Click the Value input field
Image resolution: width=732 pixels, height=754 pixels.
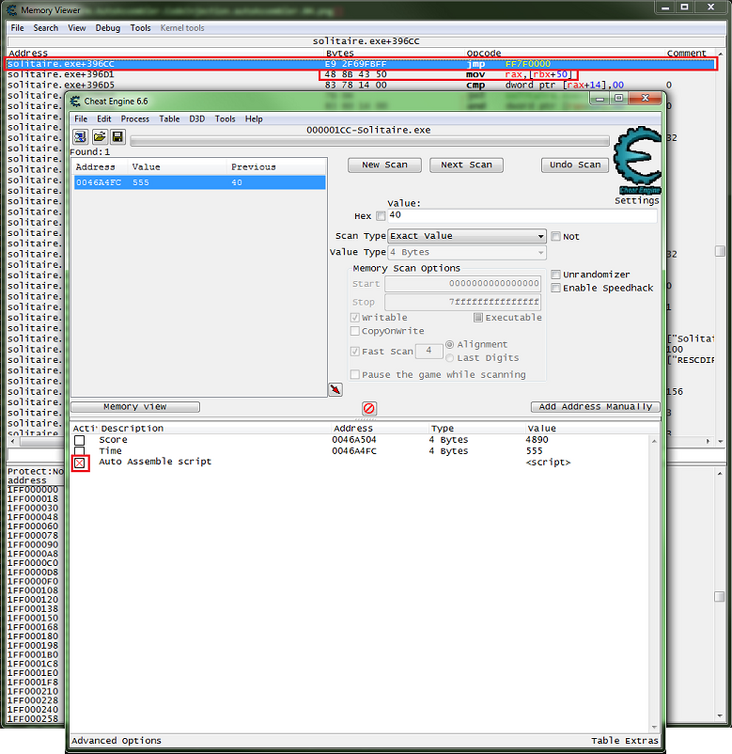[522, 215]
